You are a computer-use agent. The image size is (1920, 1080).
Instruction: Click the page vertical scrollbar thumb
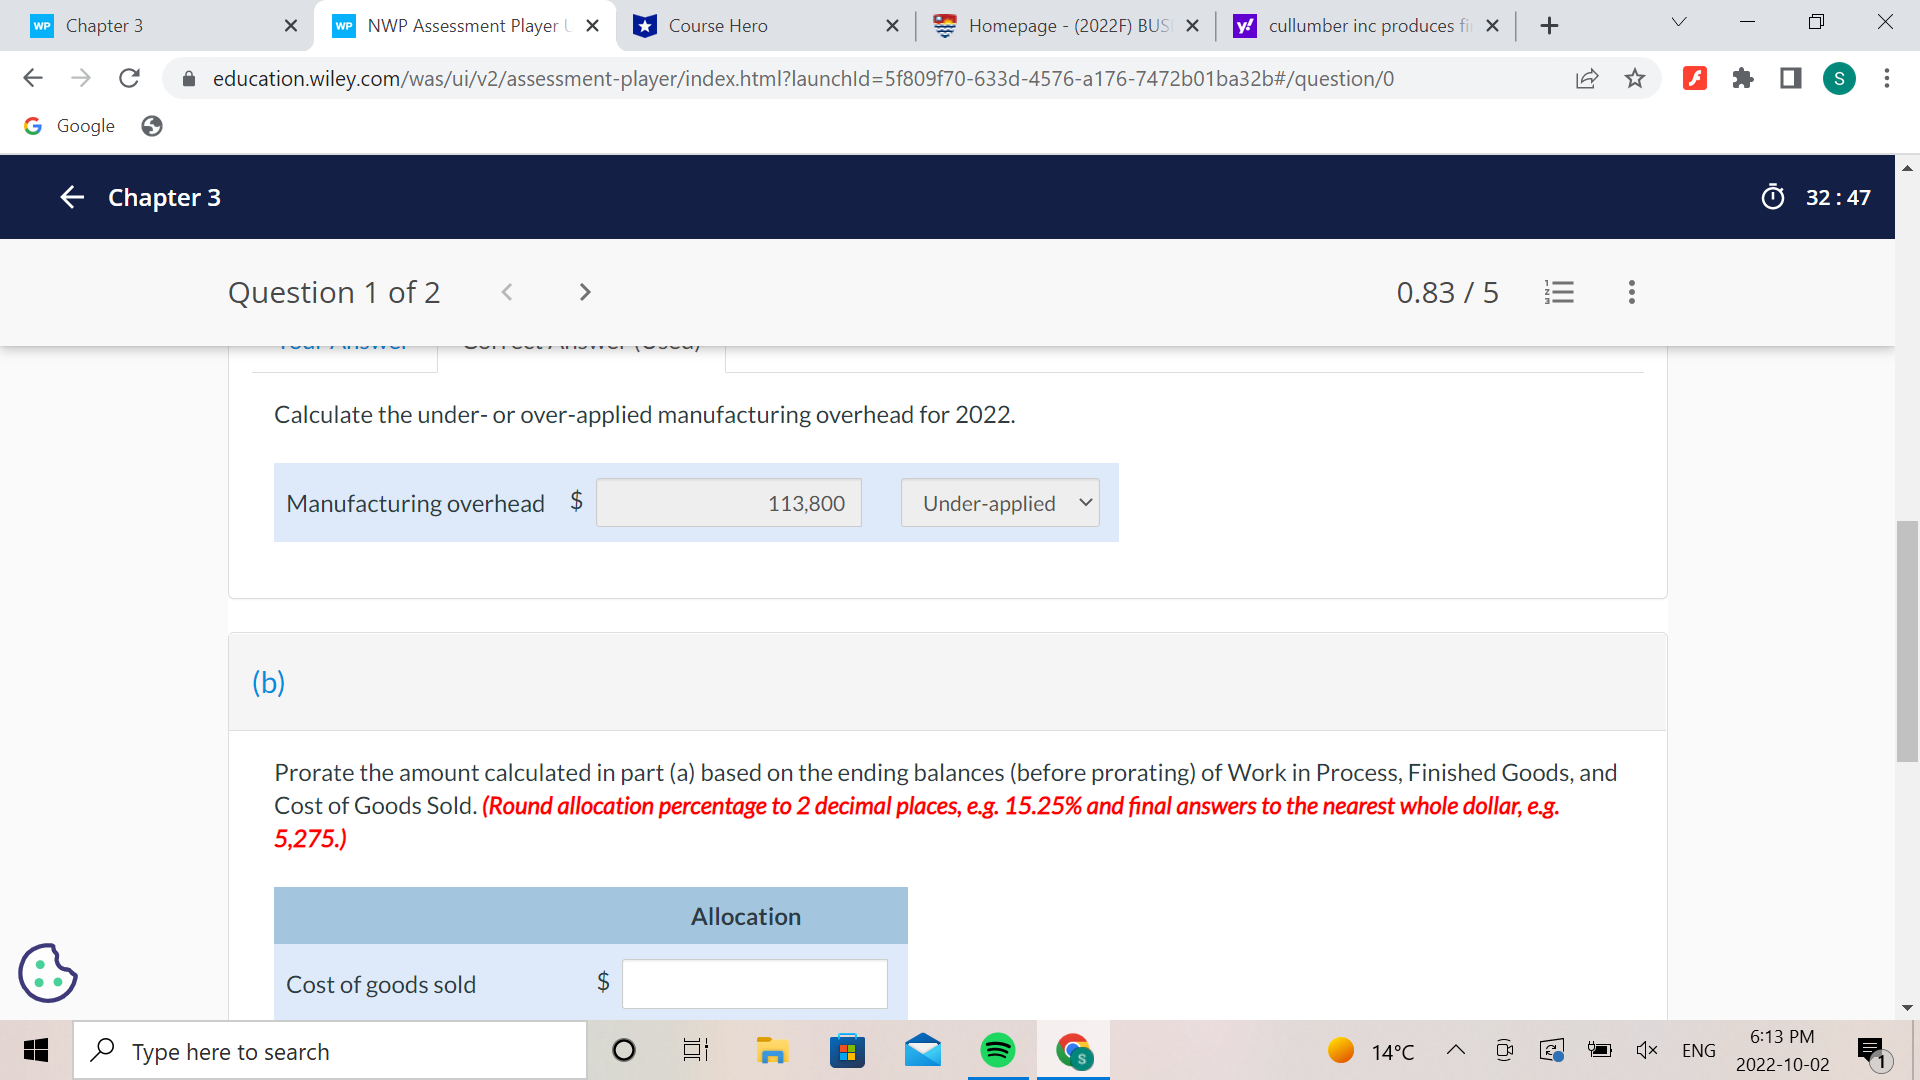(x=1907, y=640)
